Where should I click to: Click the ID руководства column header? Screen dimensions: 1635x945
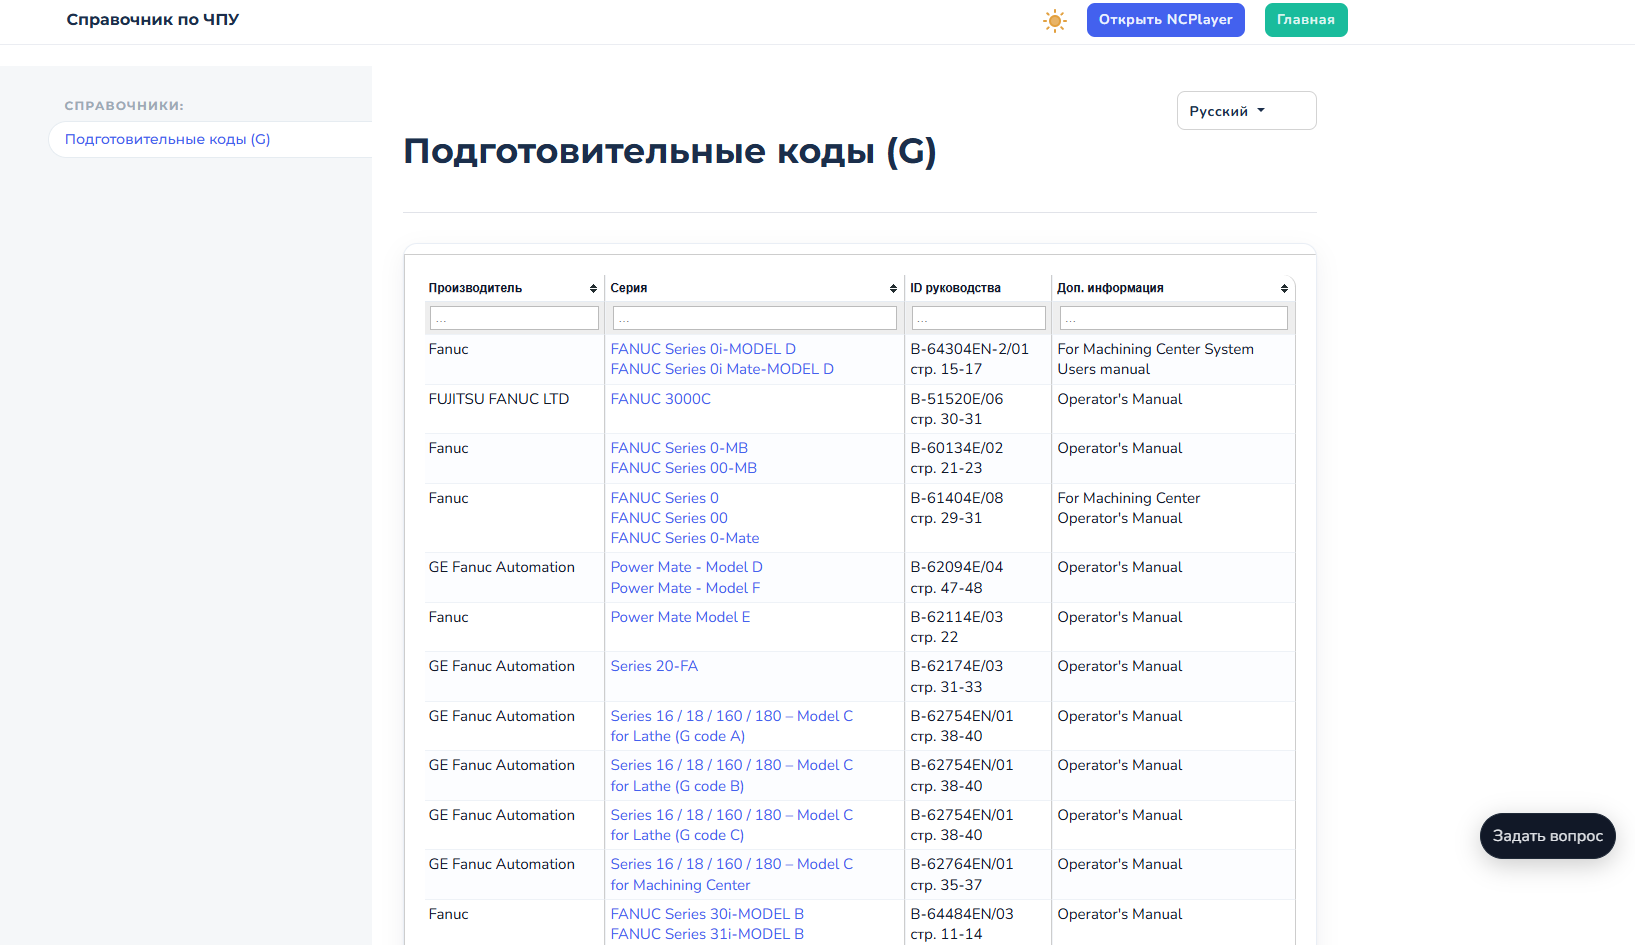pos(955,288)
